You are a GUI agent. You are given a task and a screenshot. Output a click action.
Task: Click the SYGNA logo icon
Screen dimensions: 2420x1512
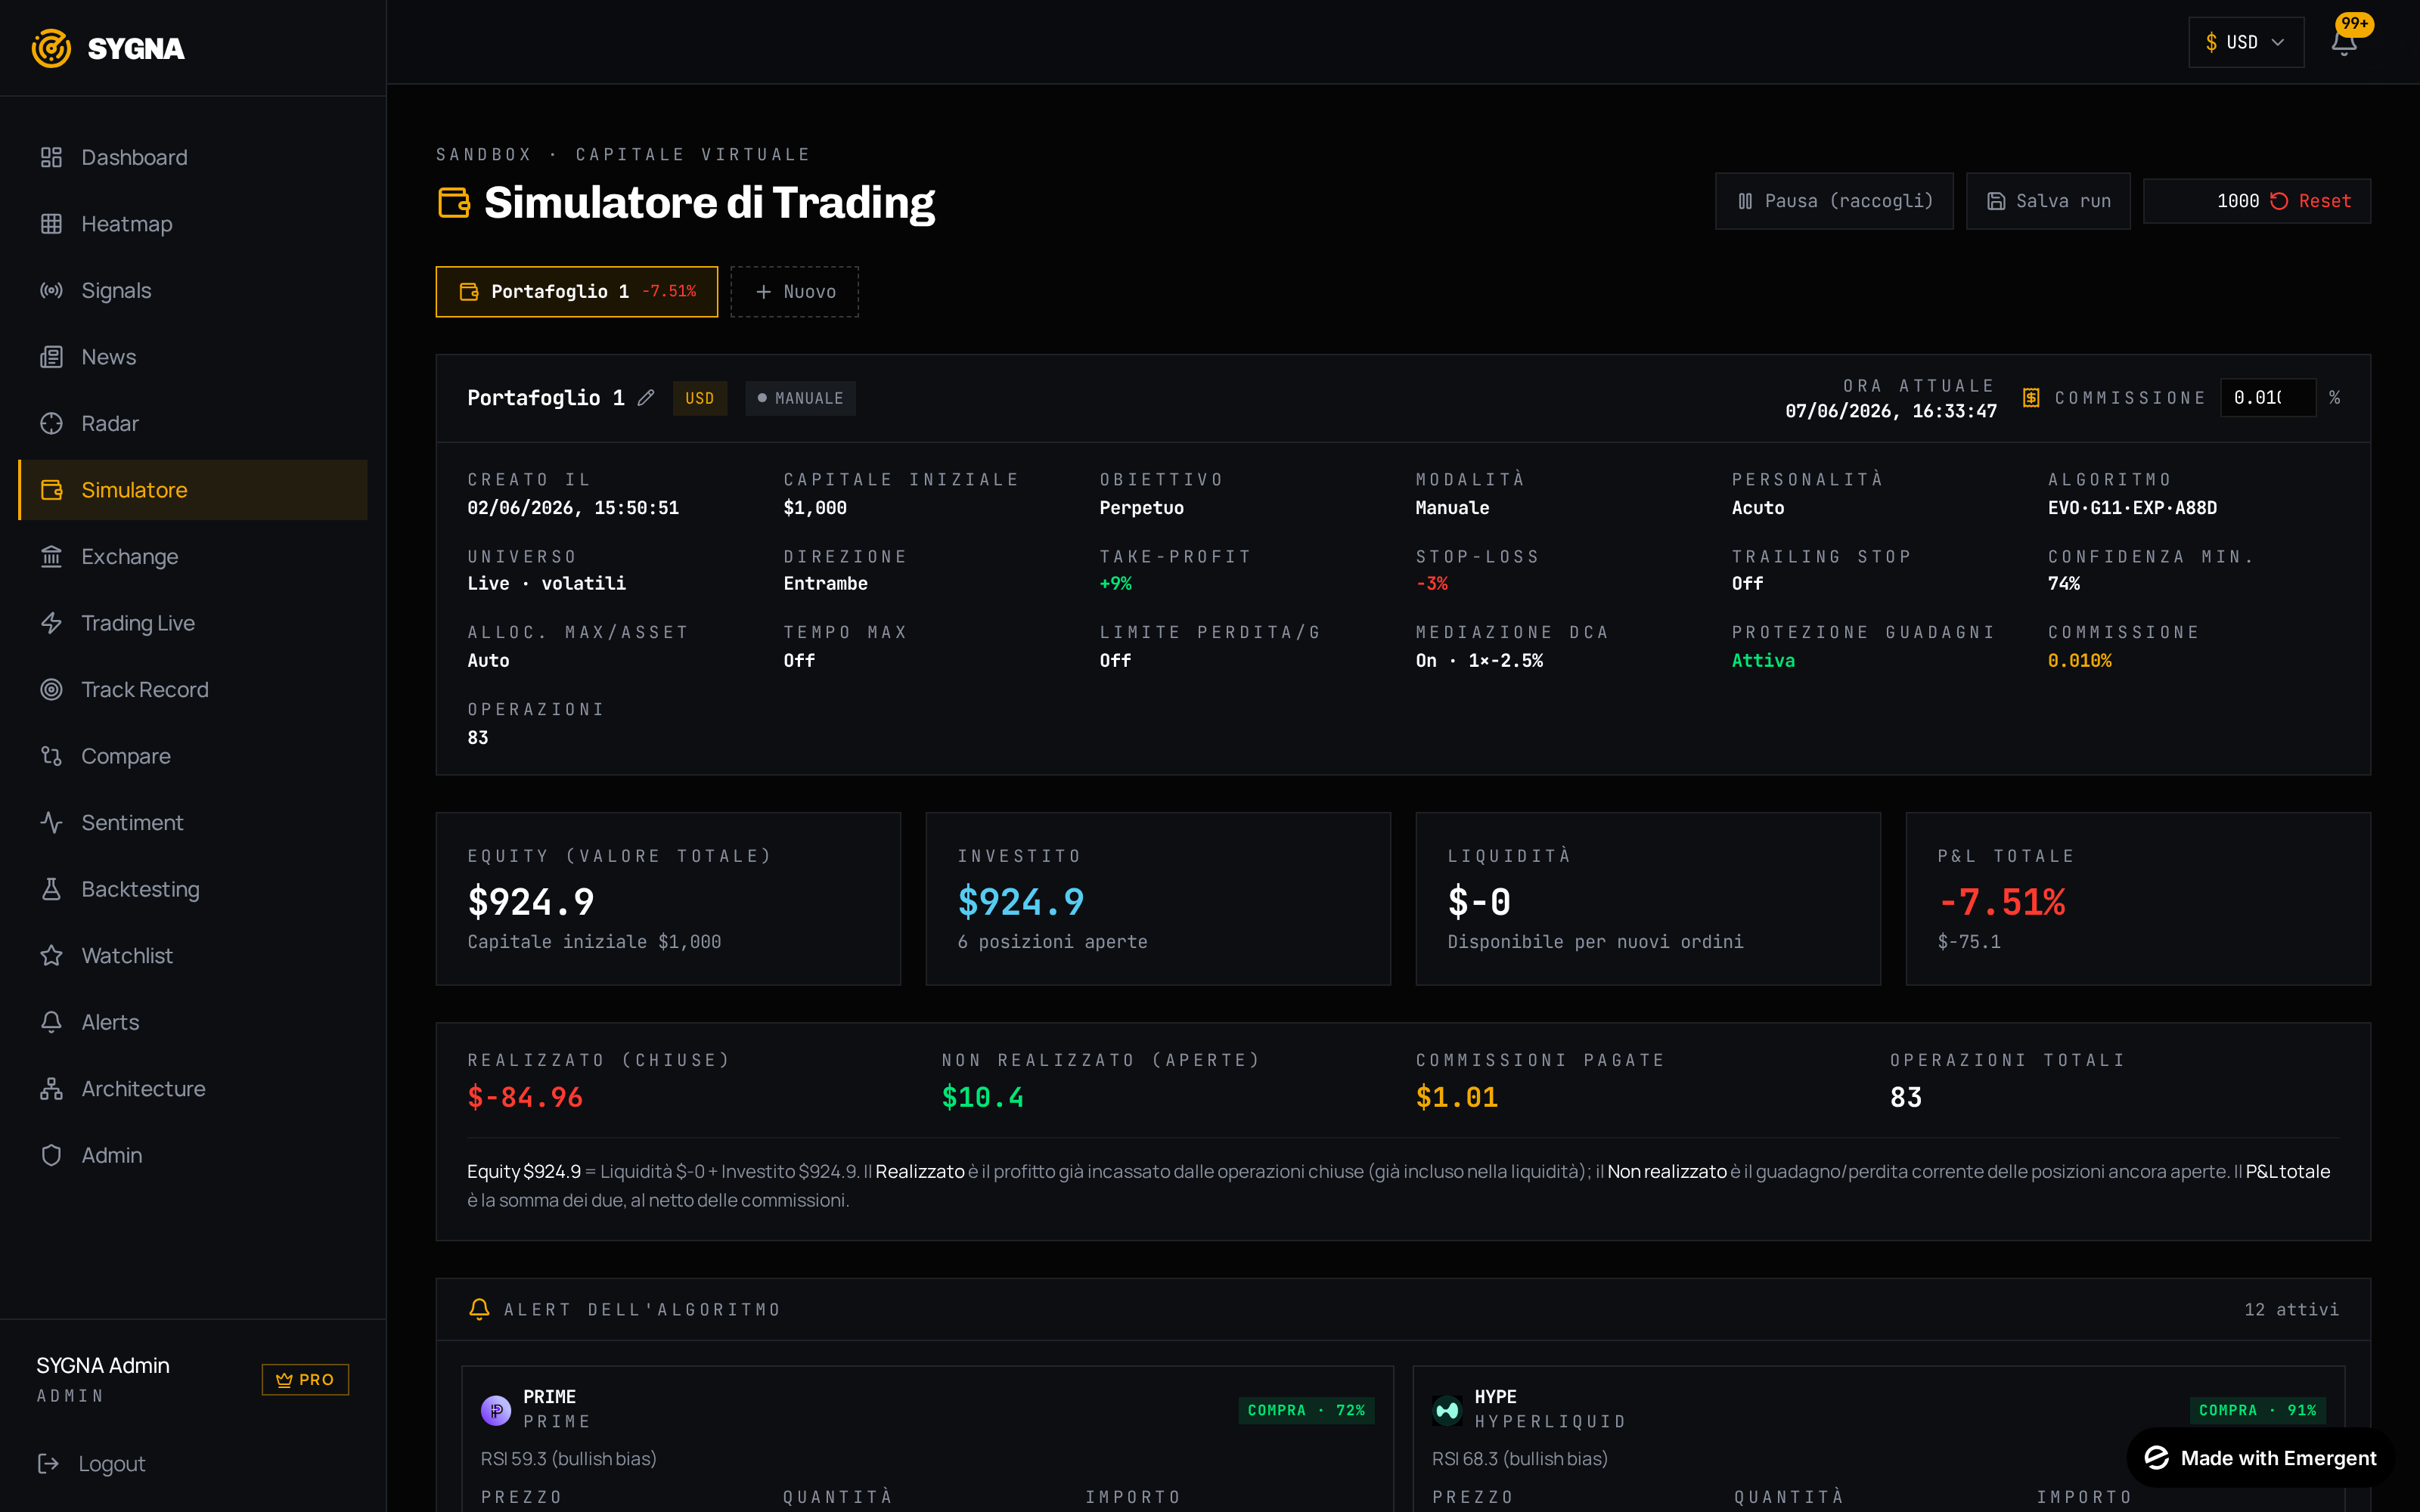tap(51, 48)
